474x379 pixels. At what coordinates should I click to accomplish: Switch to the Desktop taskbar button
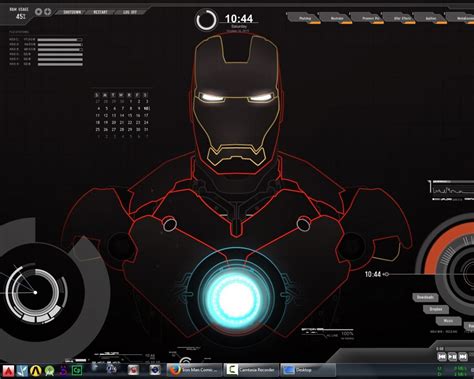pos(308,370)
